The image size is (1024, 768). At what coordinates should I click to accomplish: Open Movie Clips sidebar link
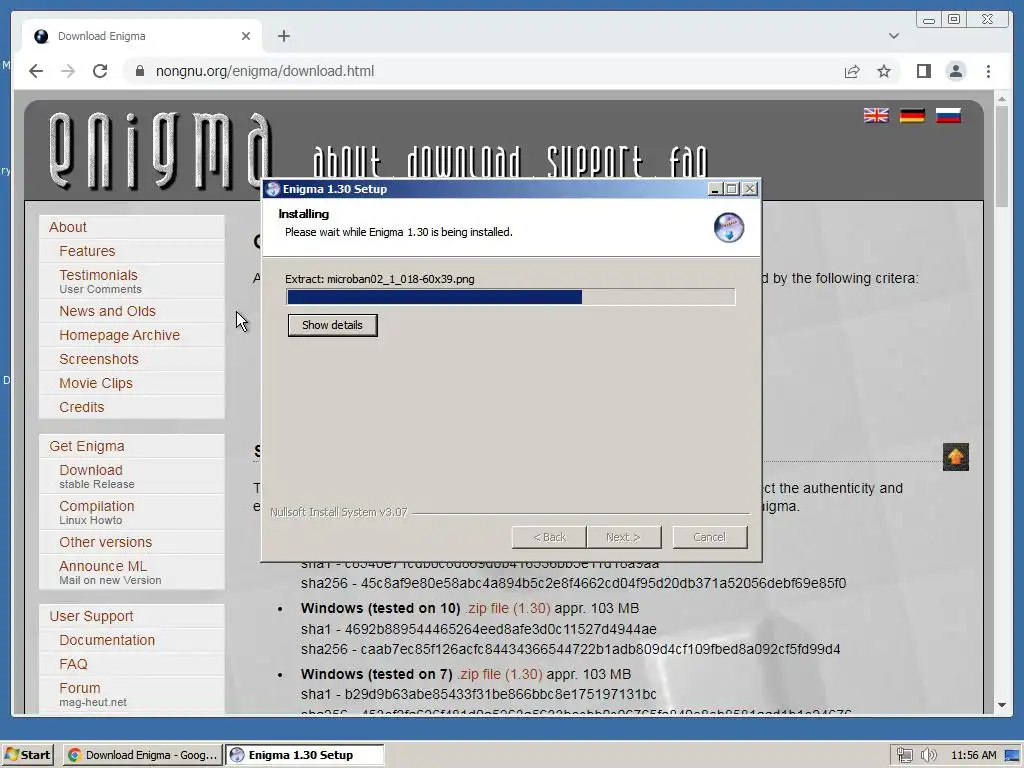[x=96, y=383]
